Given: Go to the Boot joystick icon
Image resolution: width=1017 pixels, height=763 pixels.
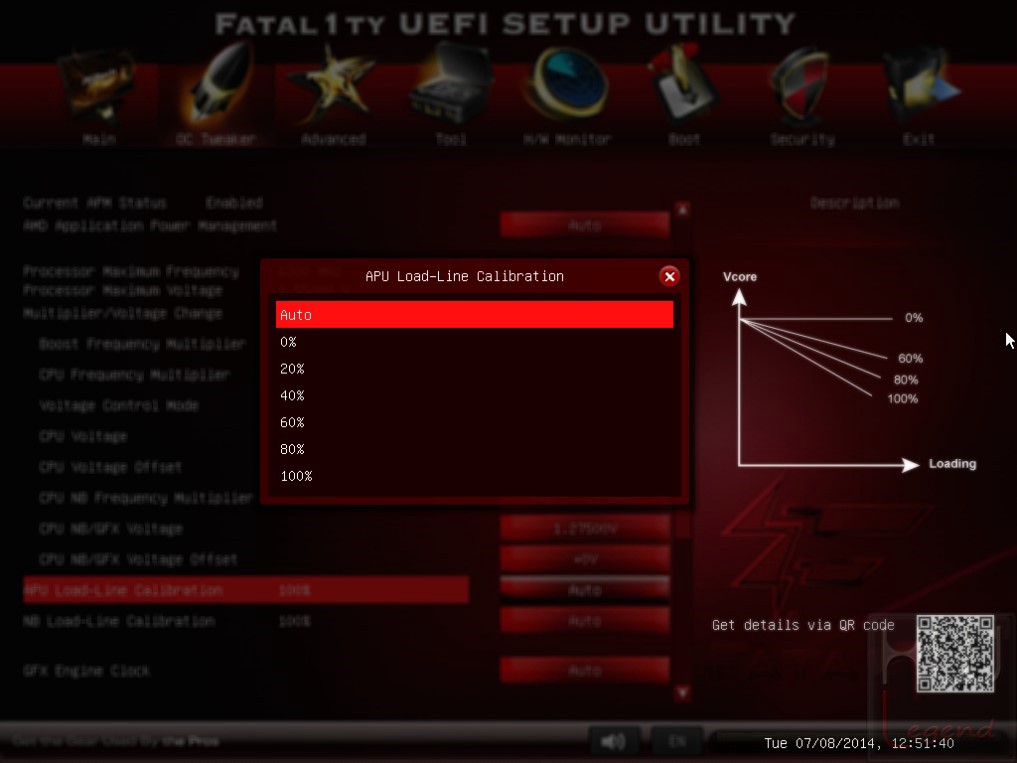Looking at the screenshot, I should click(683, 84).
